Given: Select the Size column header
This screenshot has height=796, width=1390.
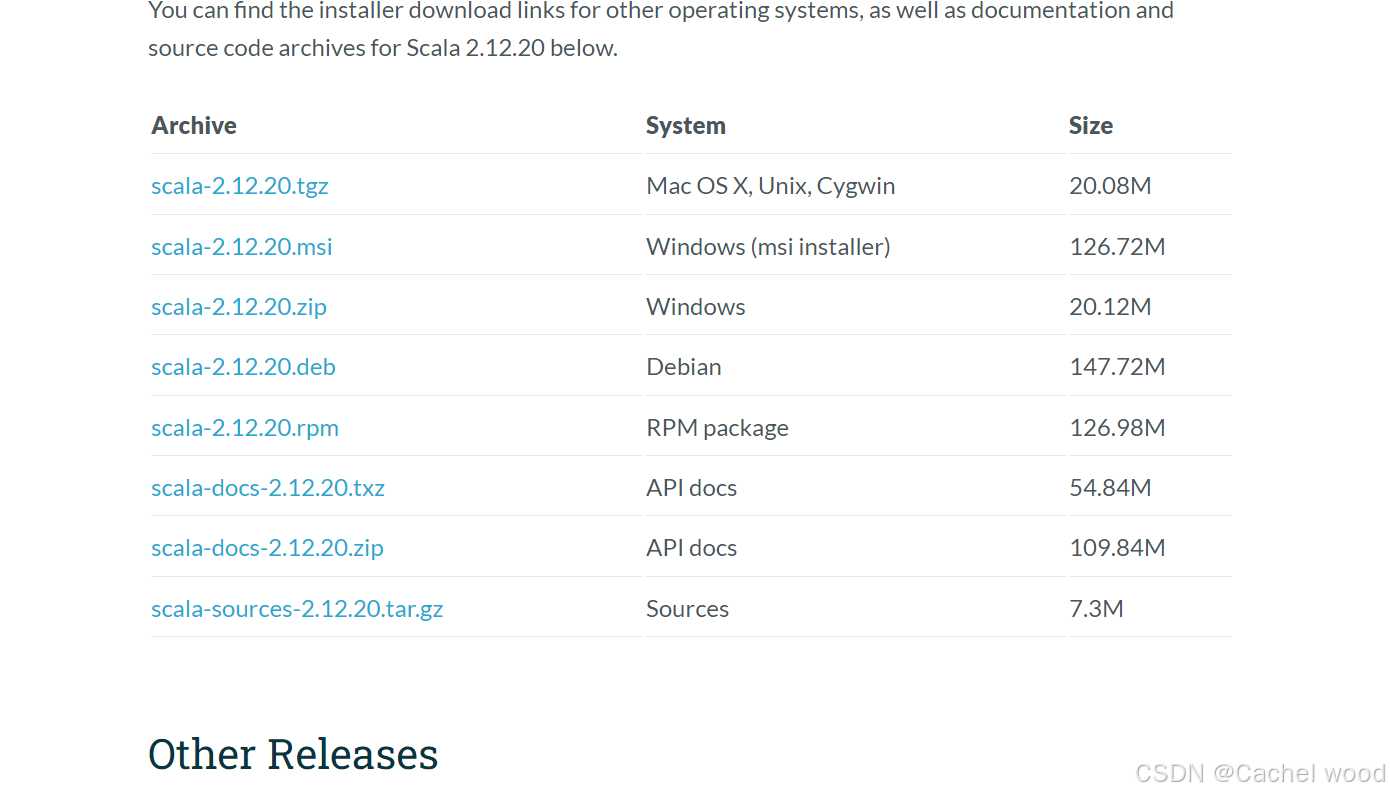Looking at the screenshot, I should (1091, 126).
